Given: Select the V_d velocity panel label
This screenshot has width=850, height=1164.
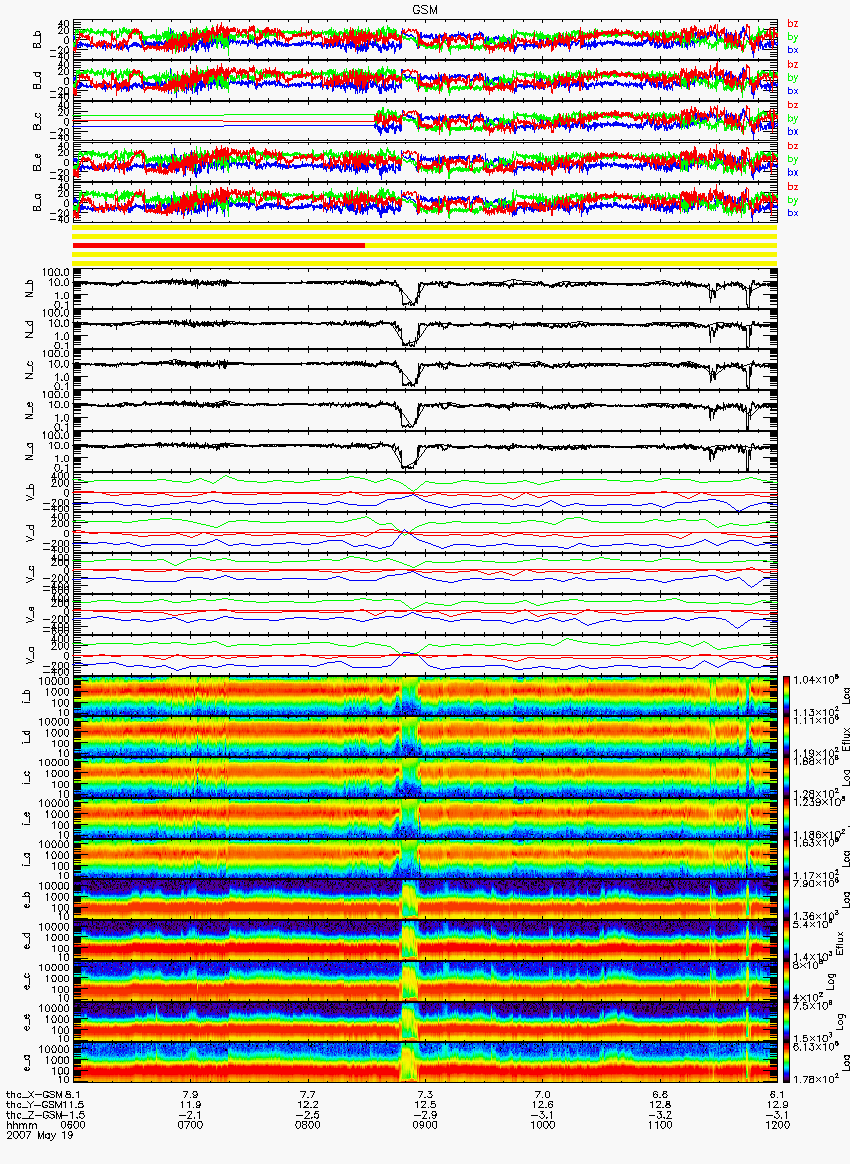Looking at the screenshot, I should [30, 533].
